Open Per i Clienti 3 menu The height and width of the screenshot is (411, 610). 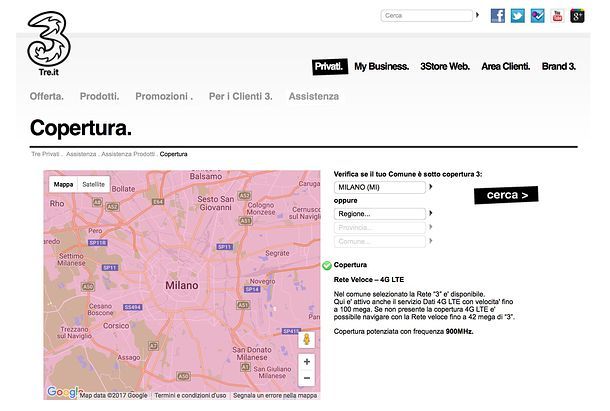[240, 96]
